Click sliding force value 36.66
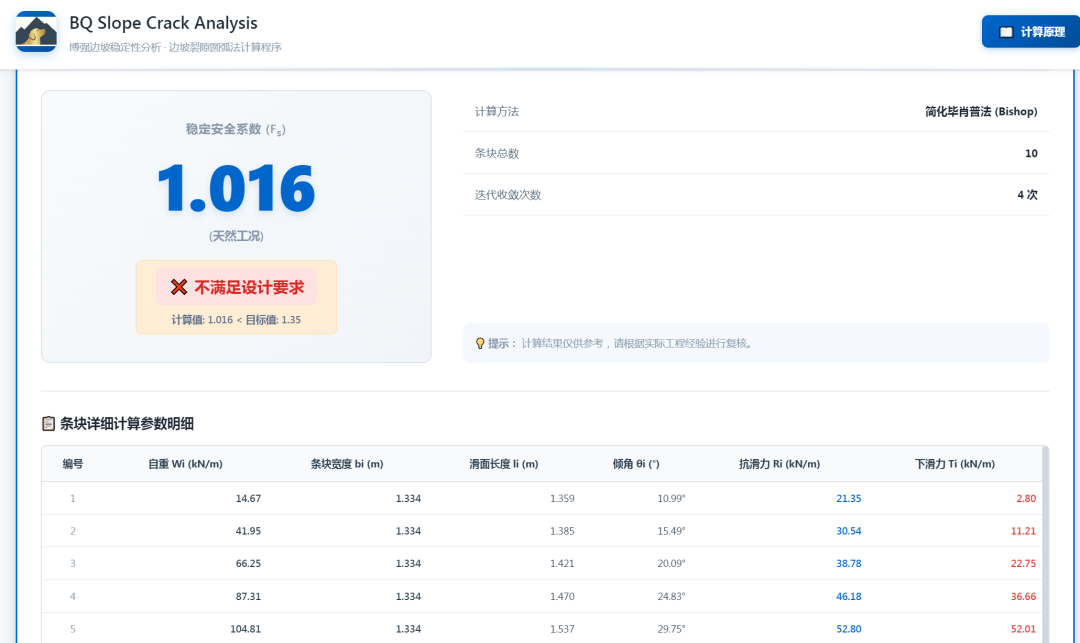The width and height of the screenshot is (1080, 643). pos(1024,596)
